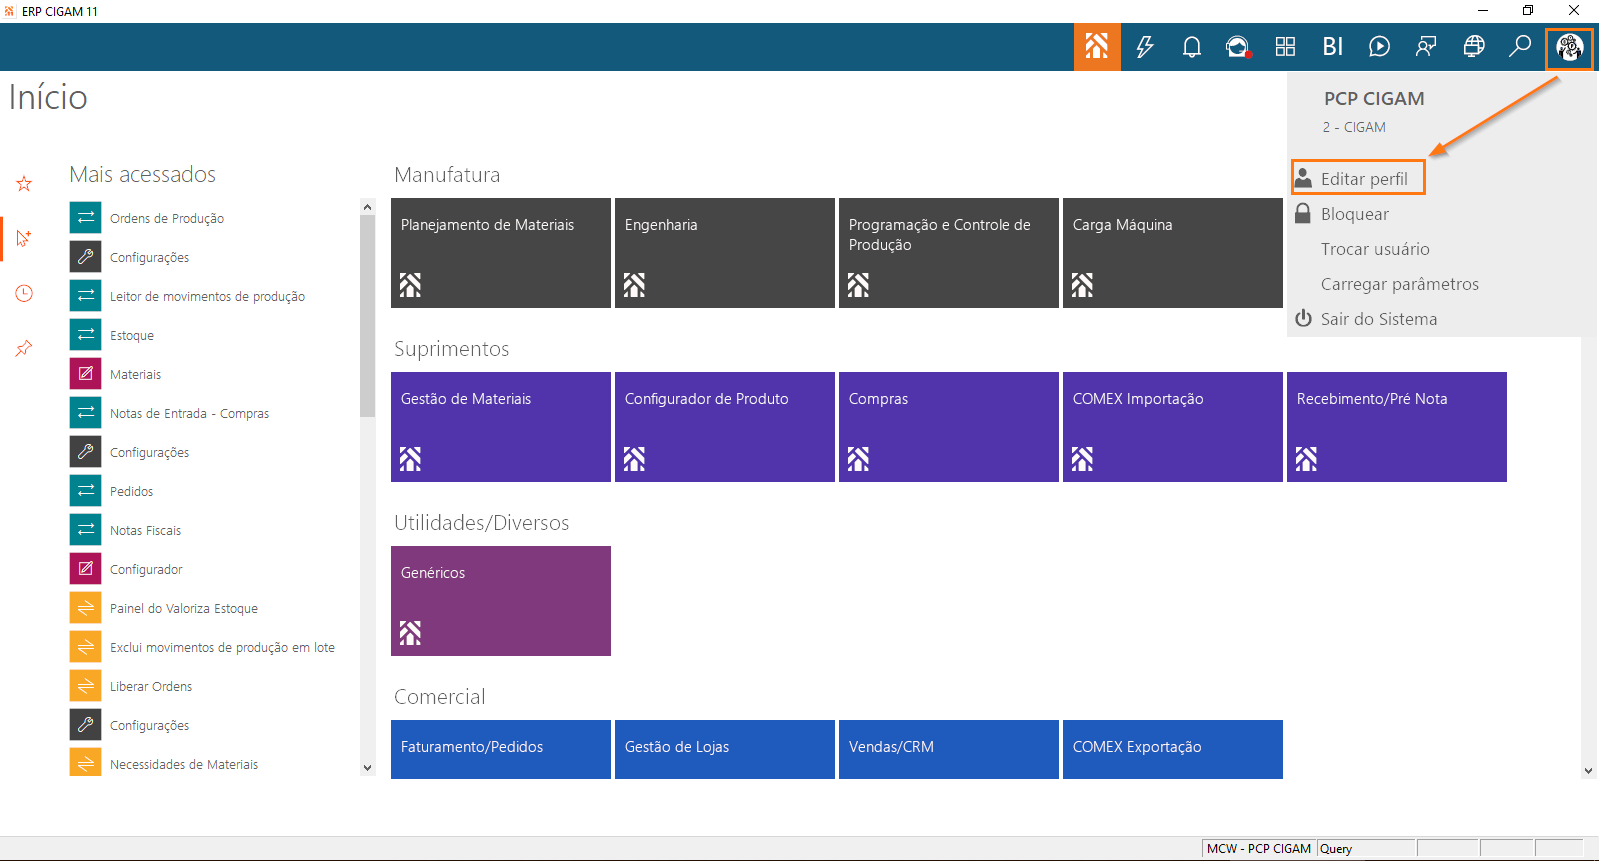Open the magnifying glass search icon

click(1520, 46)
